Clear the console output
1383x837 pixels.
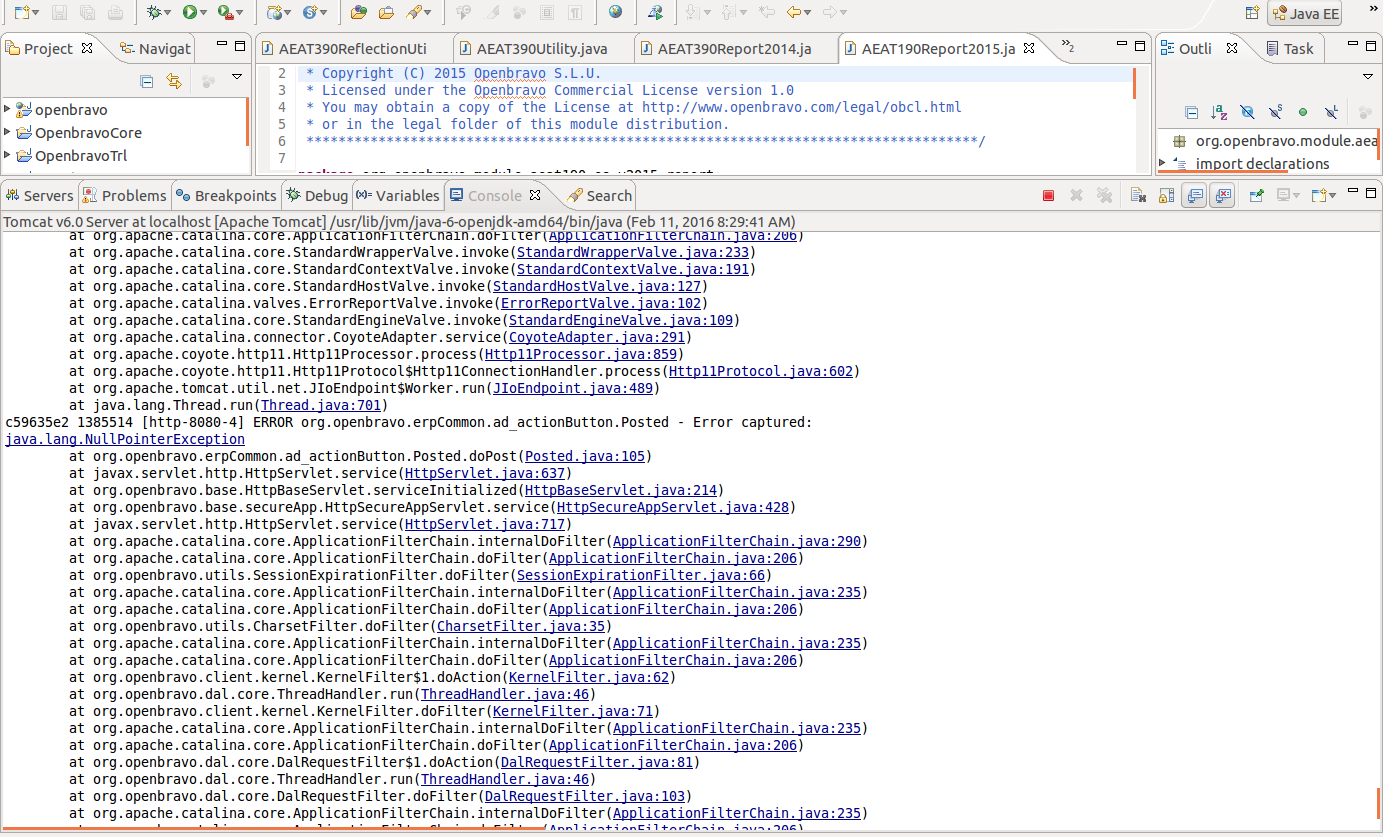(1138, 196)
